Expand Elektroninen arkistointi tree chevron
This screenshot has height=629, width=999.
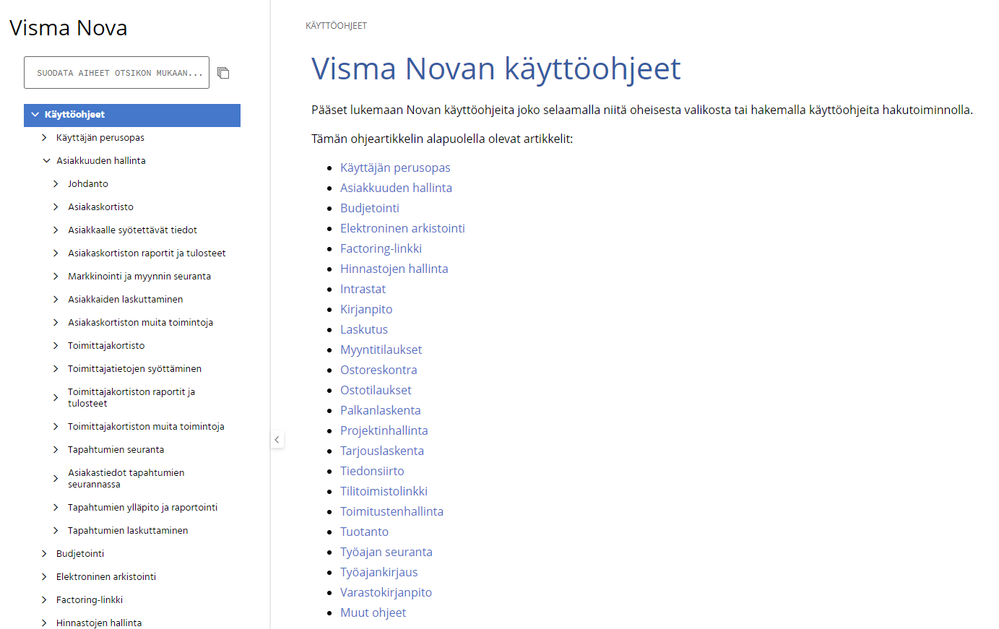tap(44, 577)
